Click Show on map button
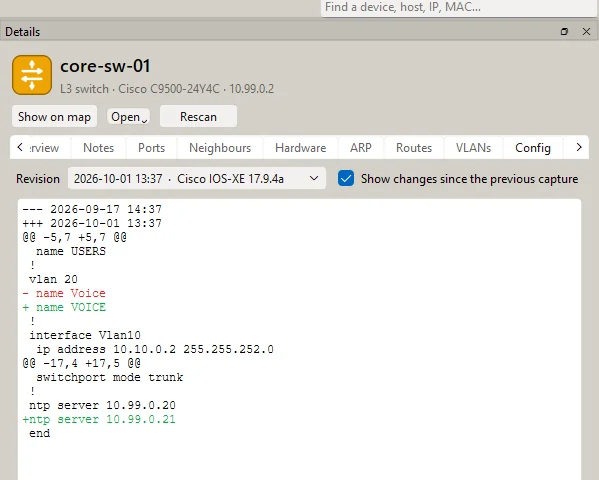This screenshot has width=599, height=480. point(54,117)
